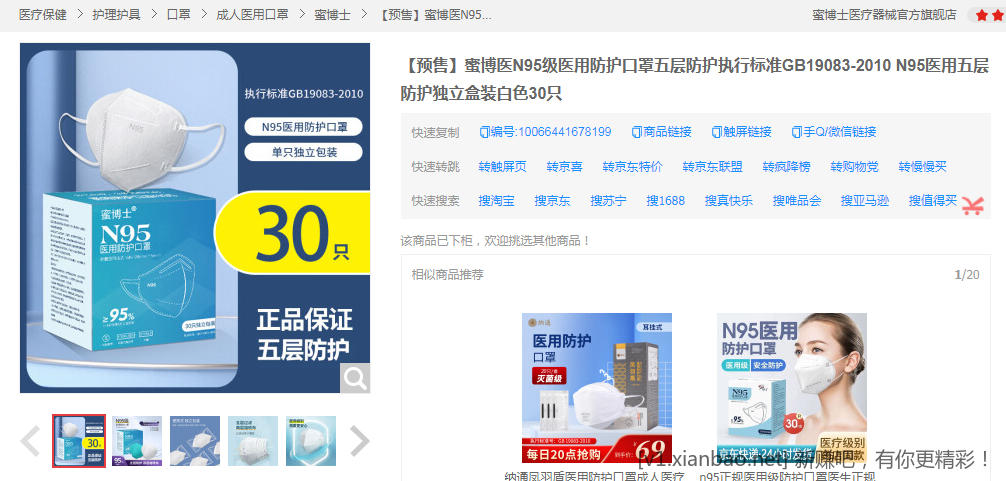The width and height of the screenshot is (1006, 481).
Task: Open the 医疗保健 breadcrumb category
Action: pyautogui.click(x=43, y=15)
